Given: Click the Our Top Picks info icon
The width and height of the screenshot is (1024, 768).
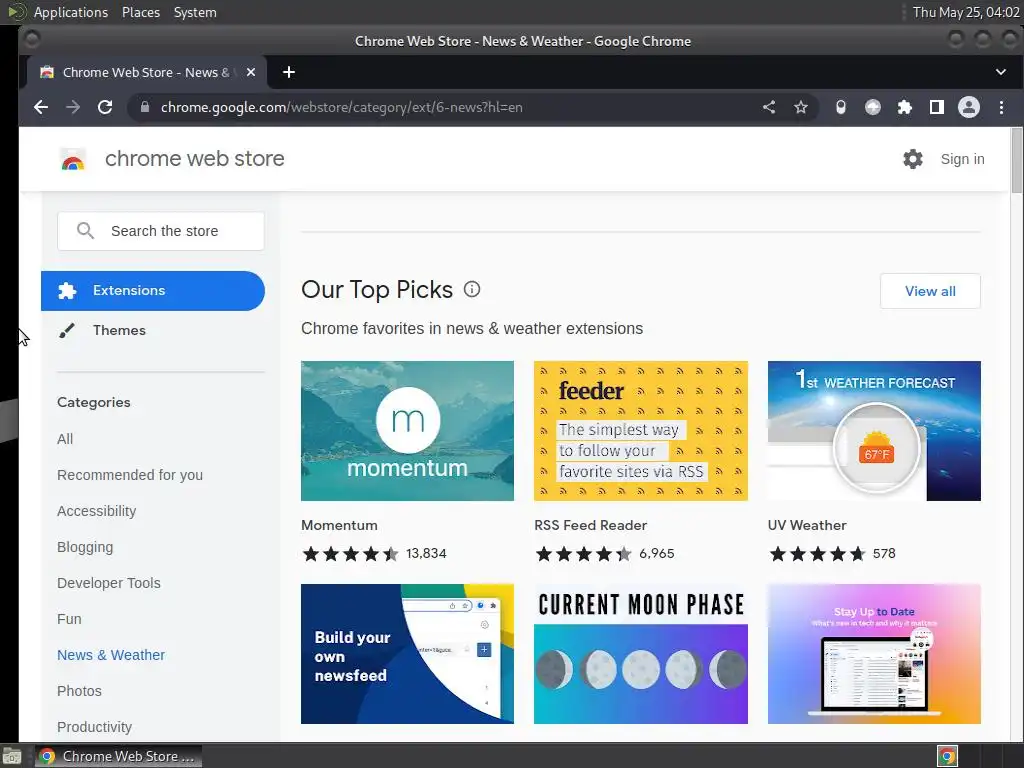Looking at the screenshot, I should point(472,289).
